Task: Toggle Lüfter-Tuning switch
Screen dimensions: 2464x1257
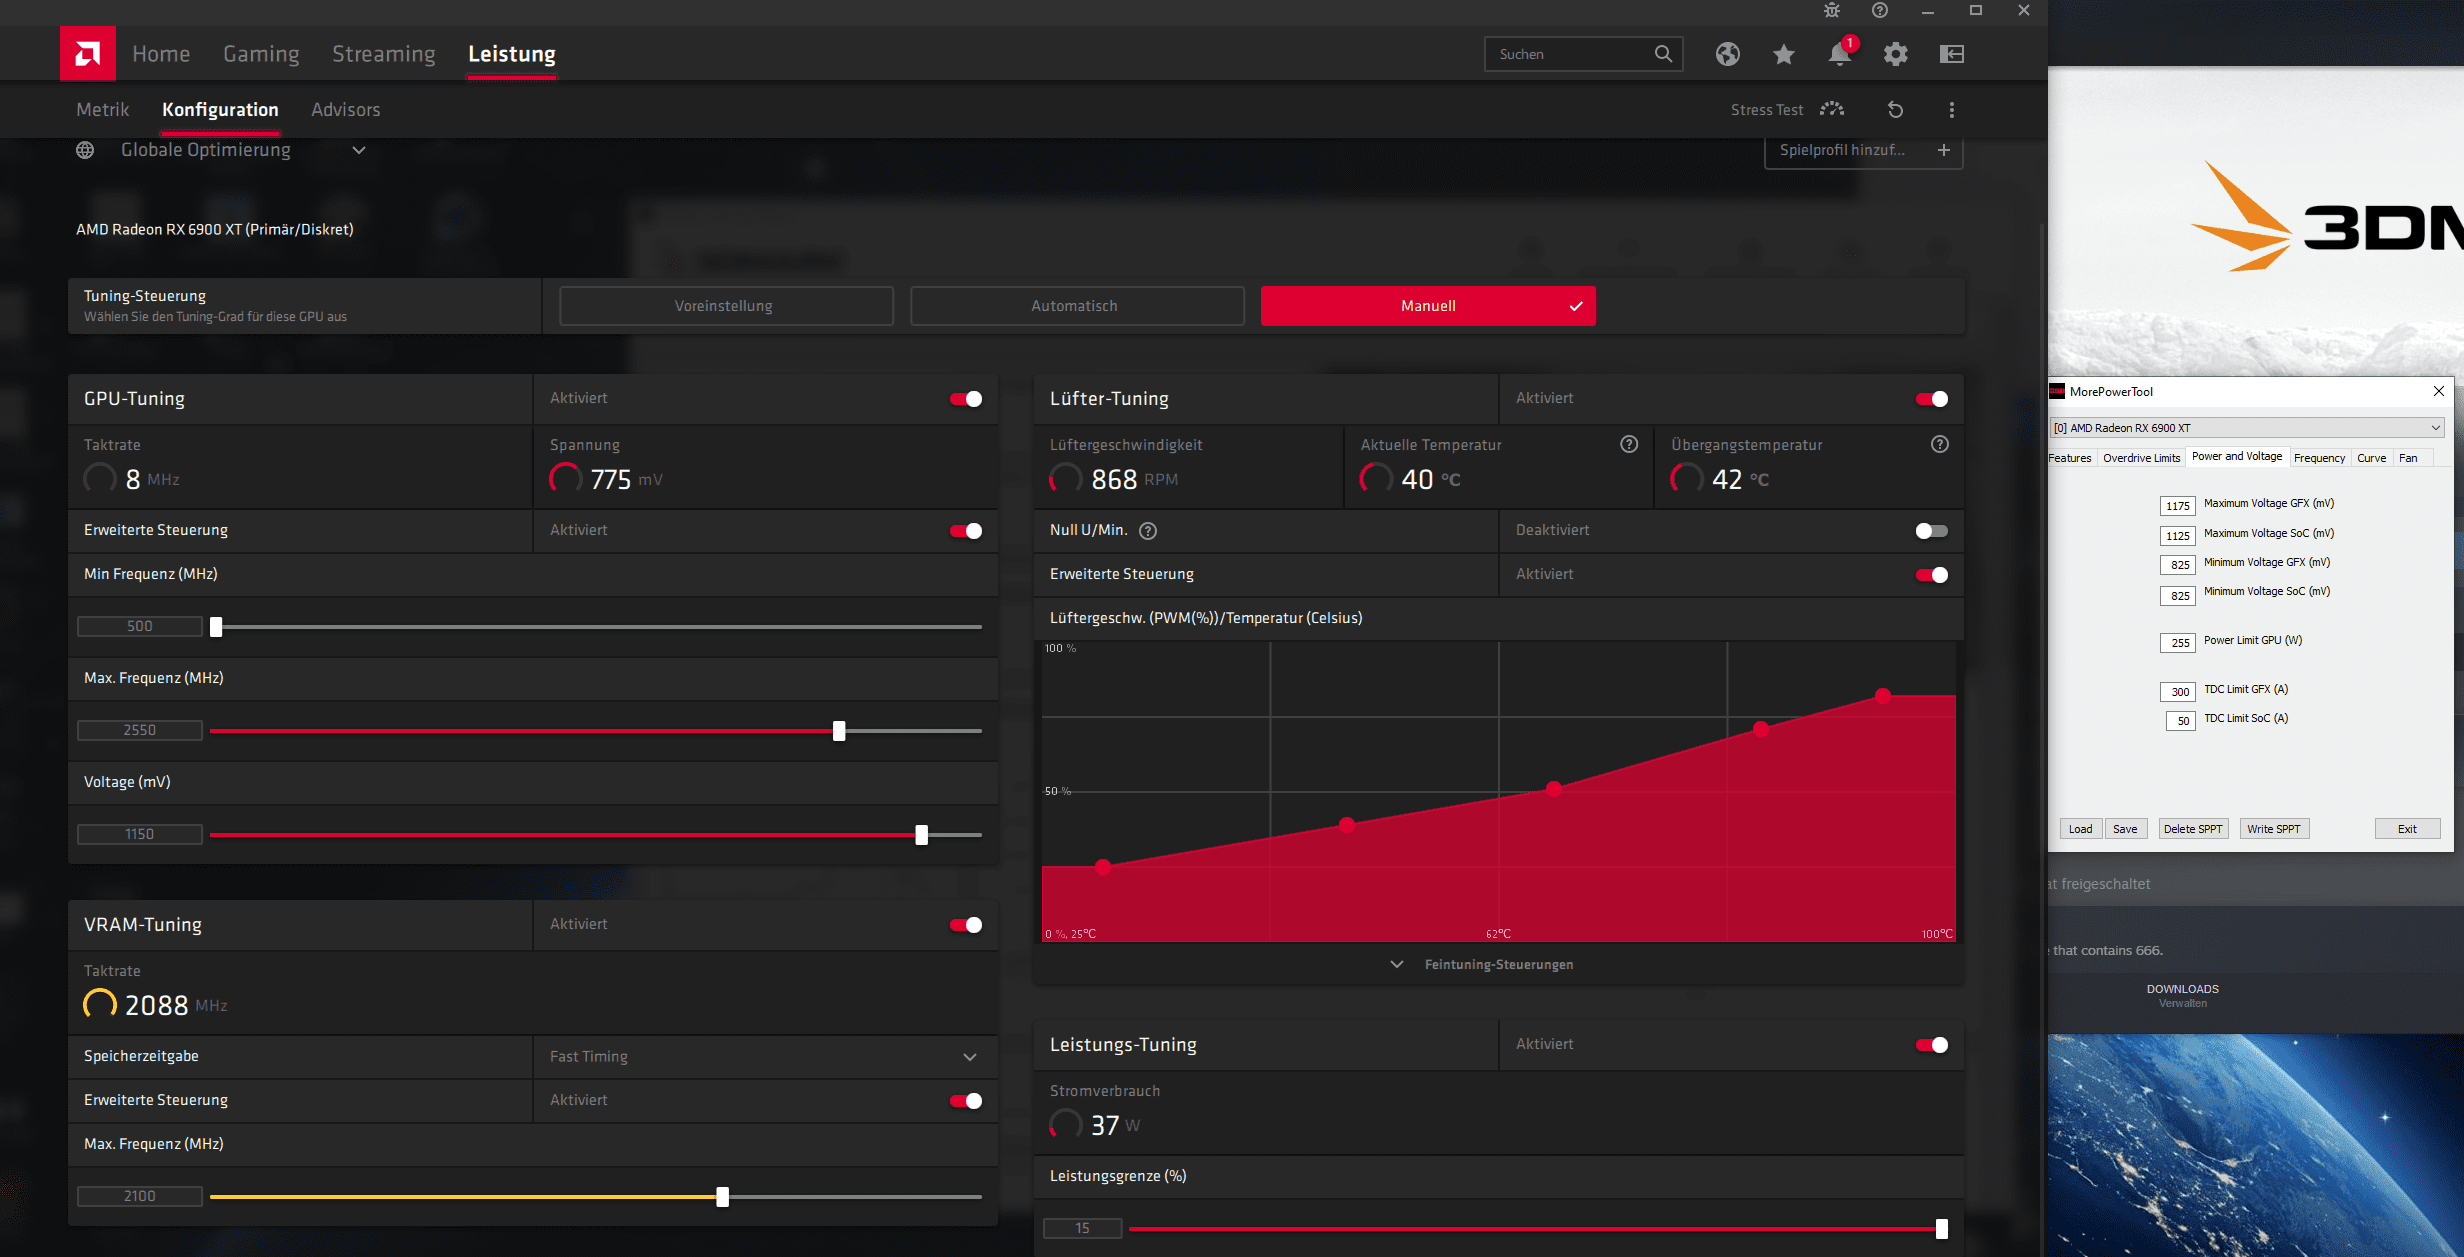Action: [1932, 399]
